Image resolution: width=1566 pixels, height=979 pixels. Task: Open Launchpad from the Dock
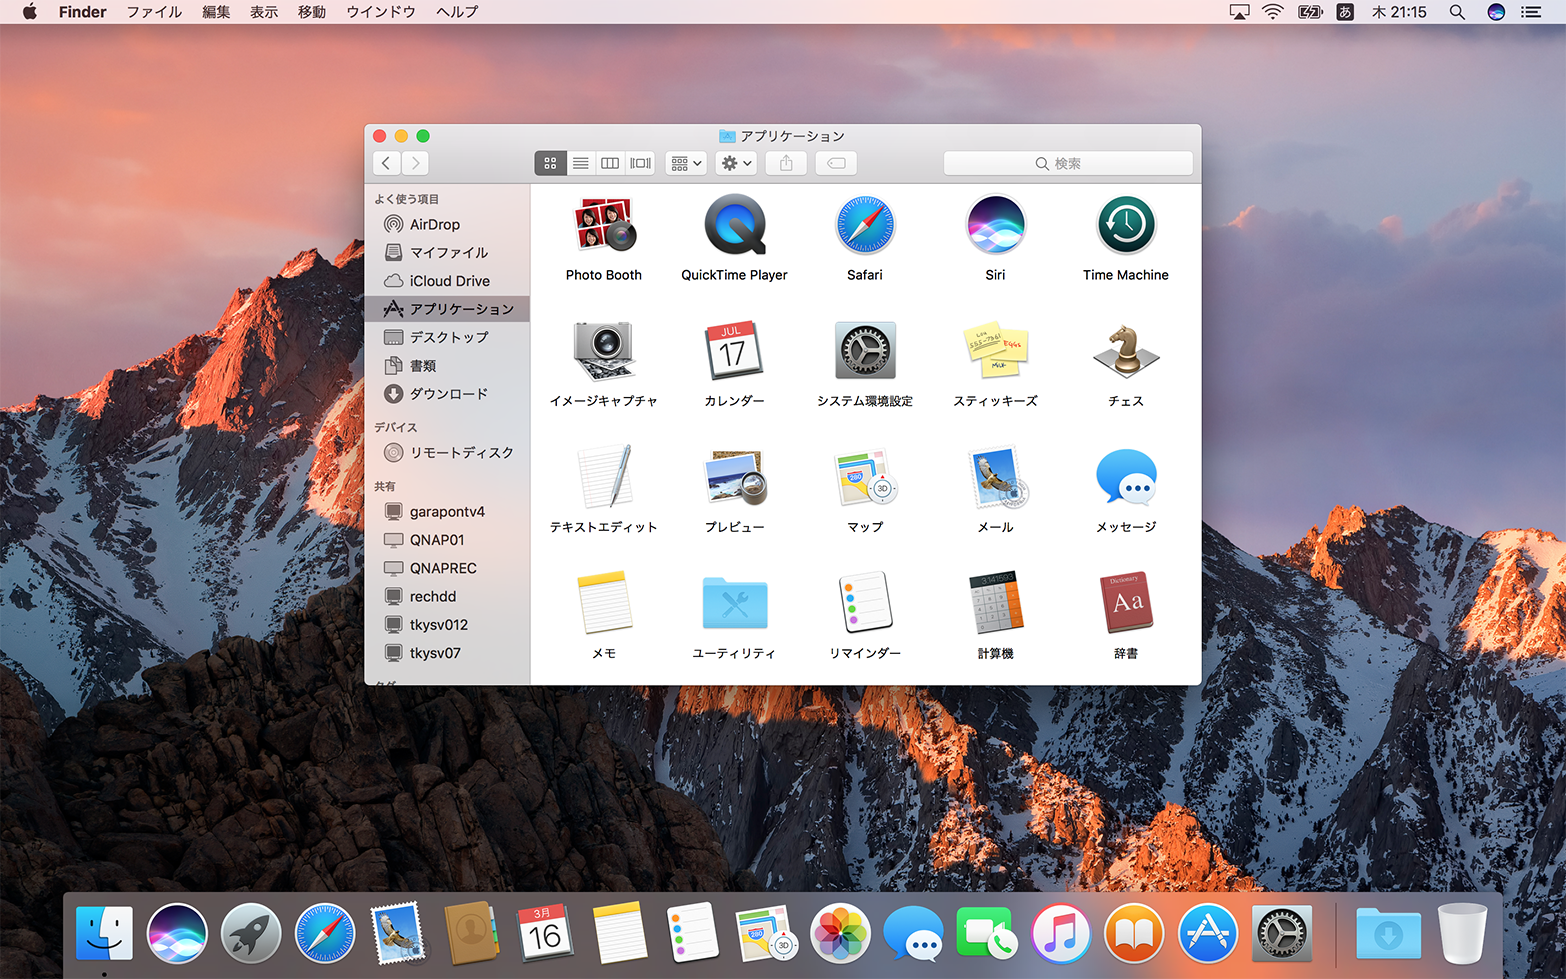251,934
